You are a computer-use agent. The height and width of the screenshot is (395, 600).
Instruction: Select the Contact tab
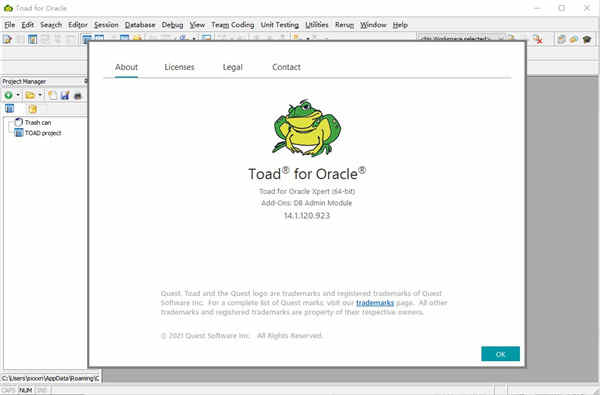coord(286,67)
